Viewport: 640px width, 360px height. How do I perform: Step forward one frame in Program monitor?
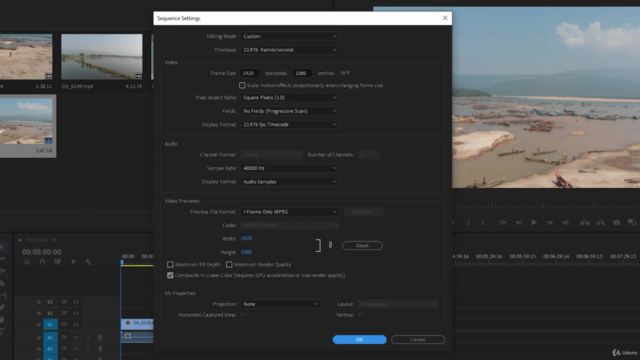550,222
